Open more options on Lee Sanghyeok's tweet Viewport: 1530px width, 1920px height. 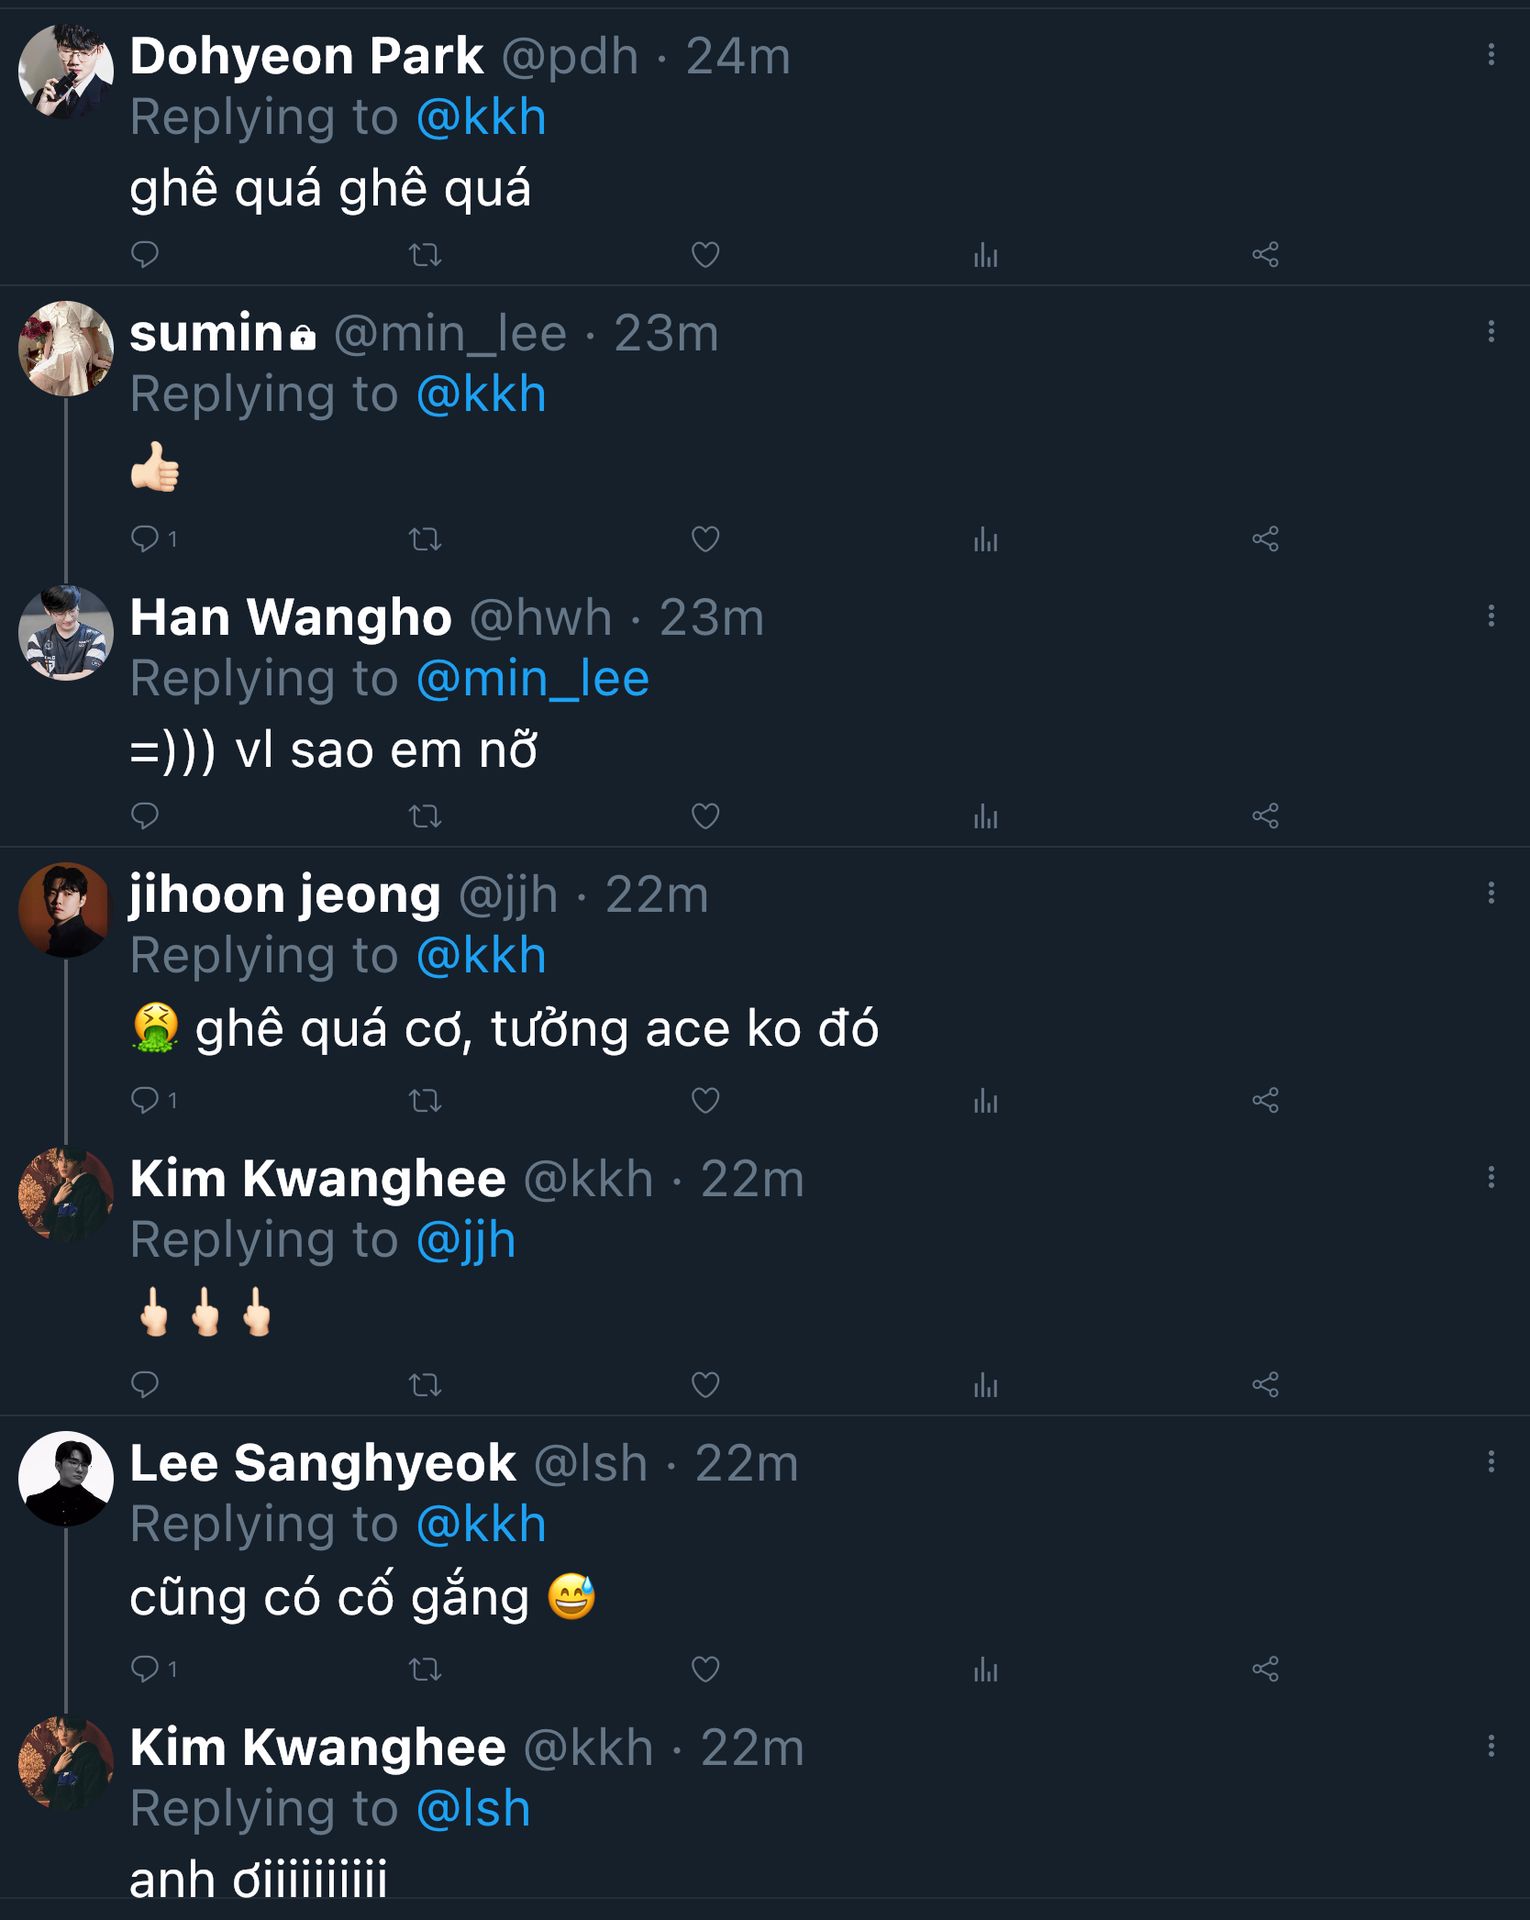coord(1490,1462)
